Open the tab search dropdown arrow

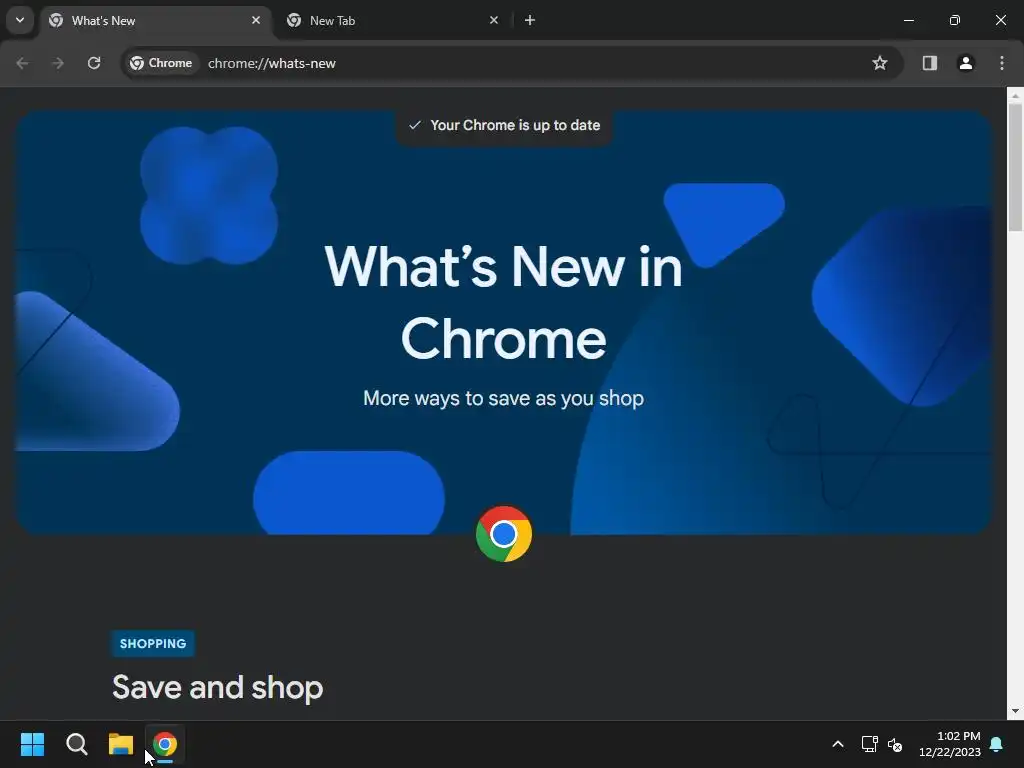click(x=20, y=20)
